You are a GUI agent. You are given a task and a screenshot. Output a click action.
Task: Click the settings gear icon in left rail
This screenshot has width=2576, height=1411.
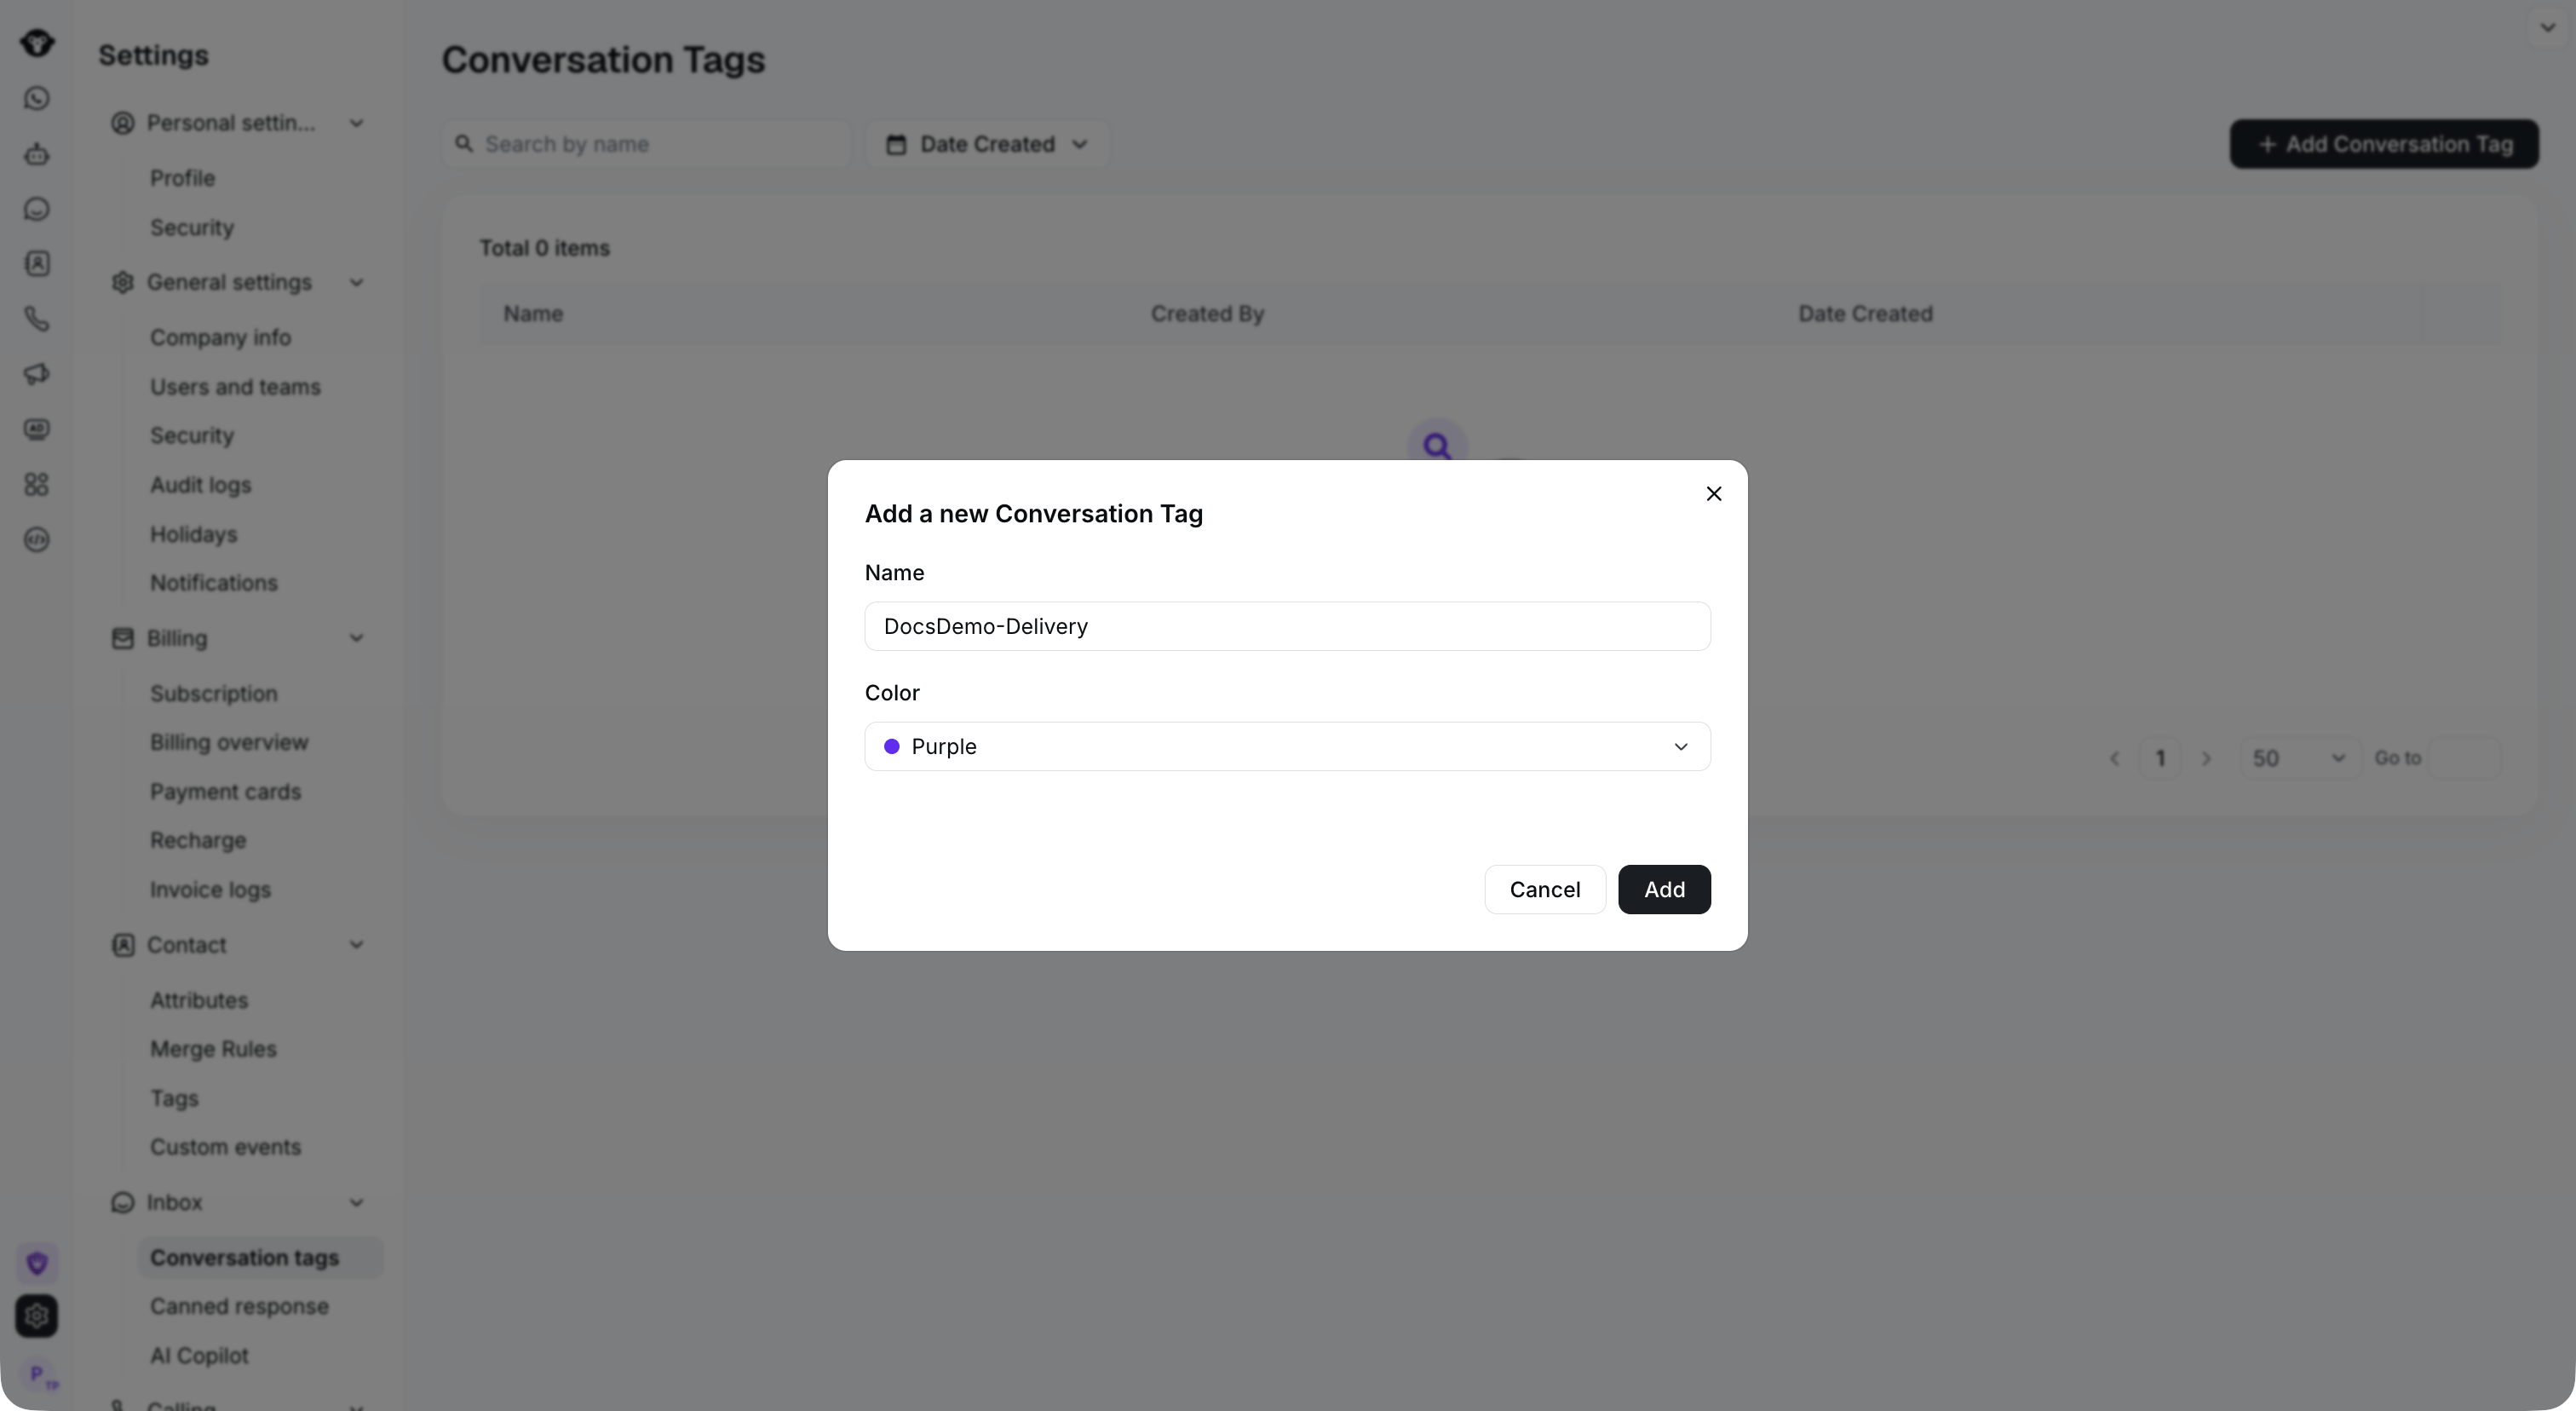[x=37, y=1316]
